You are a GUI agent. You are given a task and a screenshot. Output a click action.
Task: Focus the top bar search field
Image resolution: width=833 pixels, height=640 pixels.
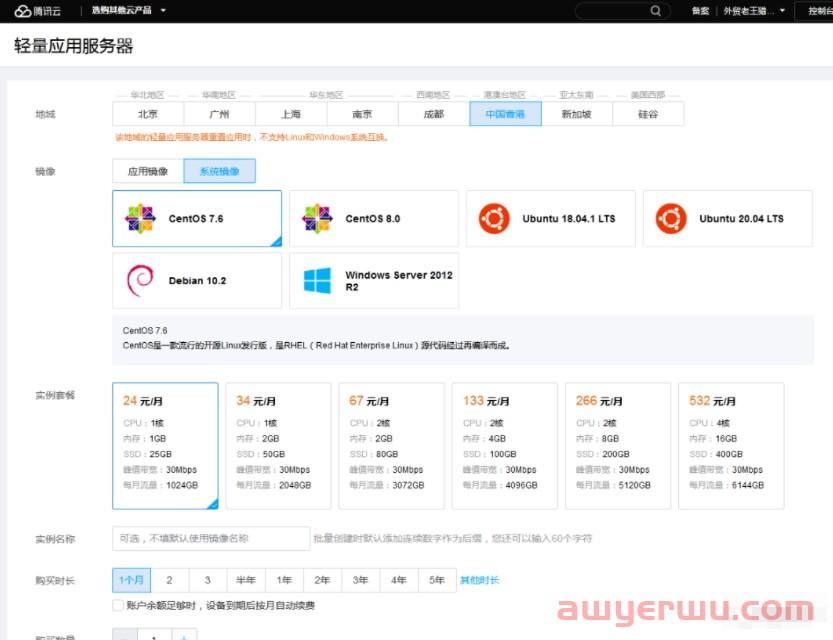click(623, 11)
